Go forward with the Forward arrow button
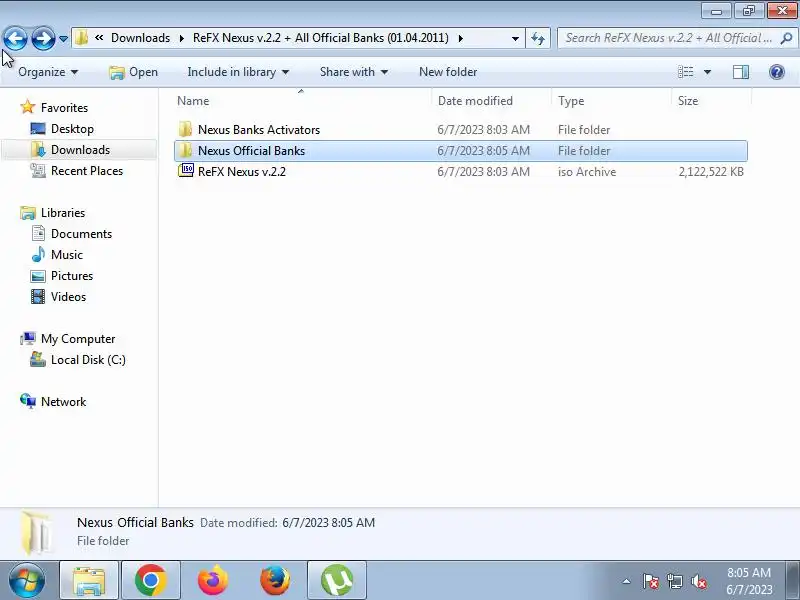 pyautogui.click(x=43, y=38)
